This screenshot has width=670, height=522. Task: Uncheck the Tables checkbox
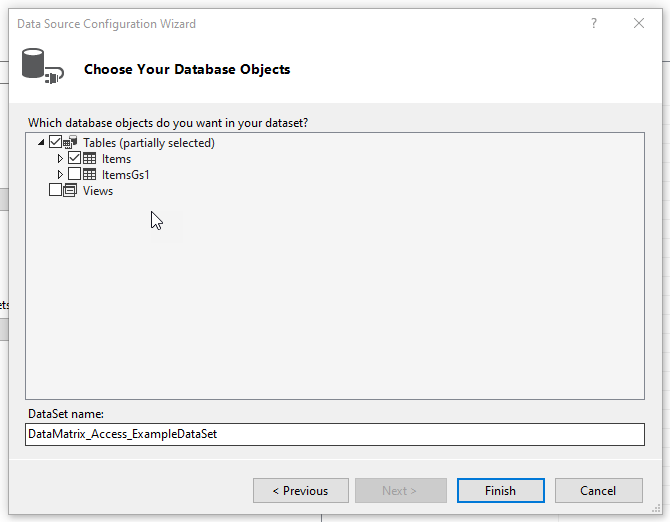click(55, 141)
